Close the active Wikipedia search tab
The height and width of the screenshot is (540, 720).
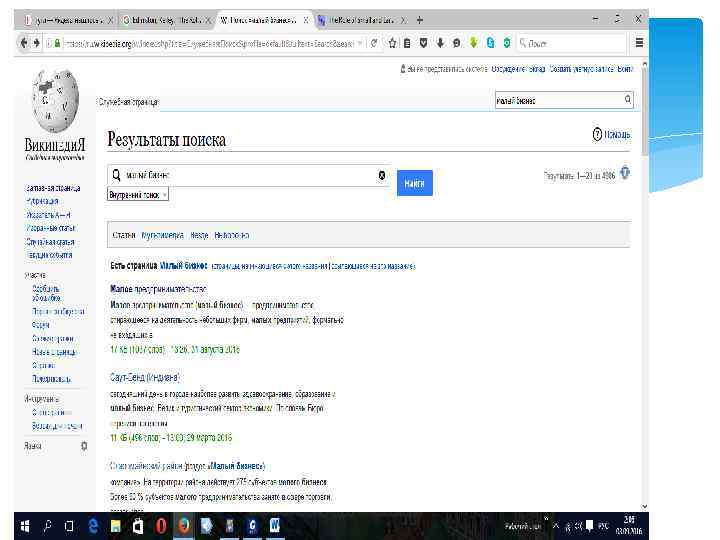(x=305, y=20)
